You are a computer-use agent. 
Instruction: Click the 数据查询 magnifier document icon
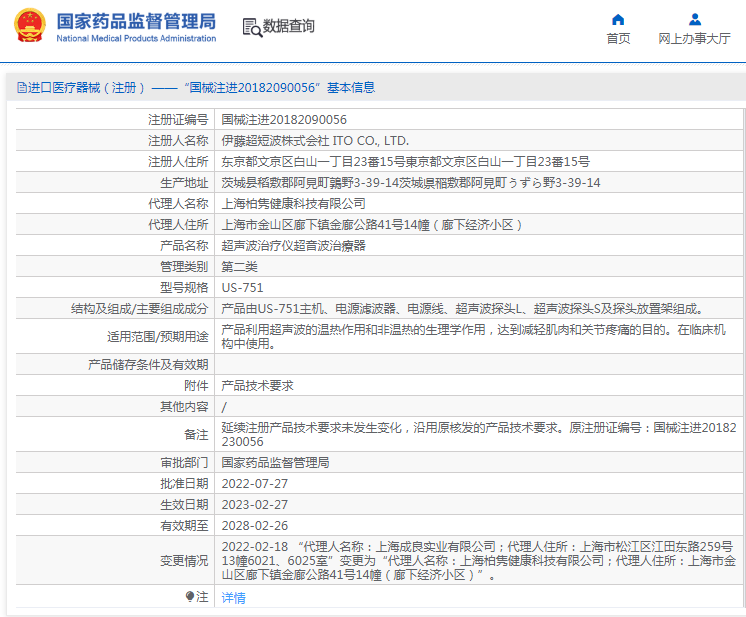(251, 27)
